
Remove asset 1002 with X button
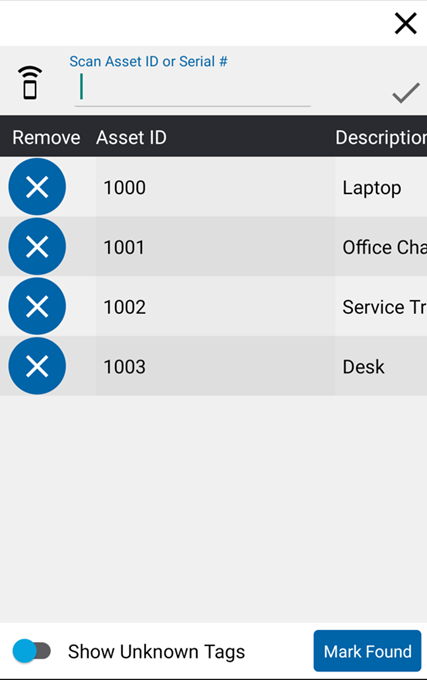37,307
